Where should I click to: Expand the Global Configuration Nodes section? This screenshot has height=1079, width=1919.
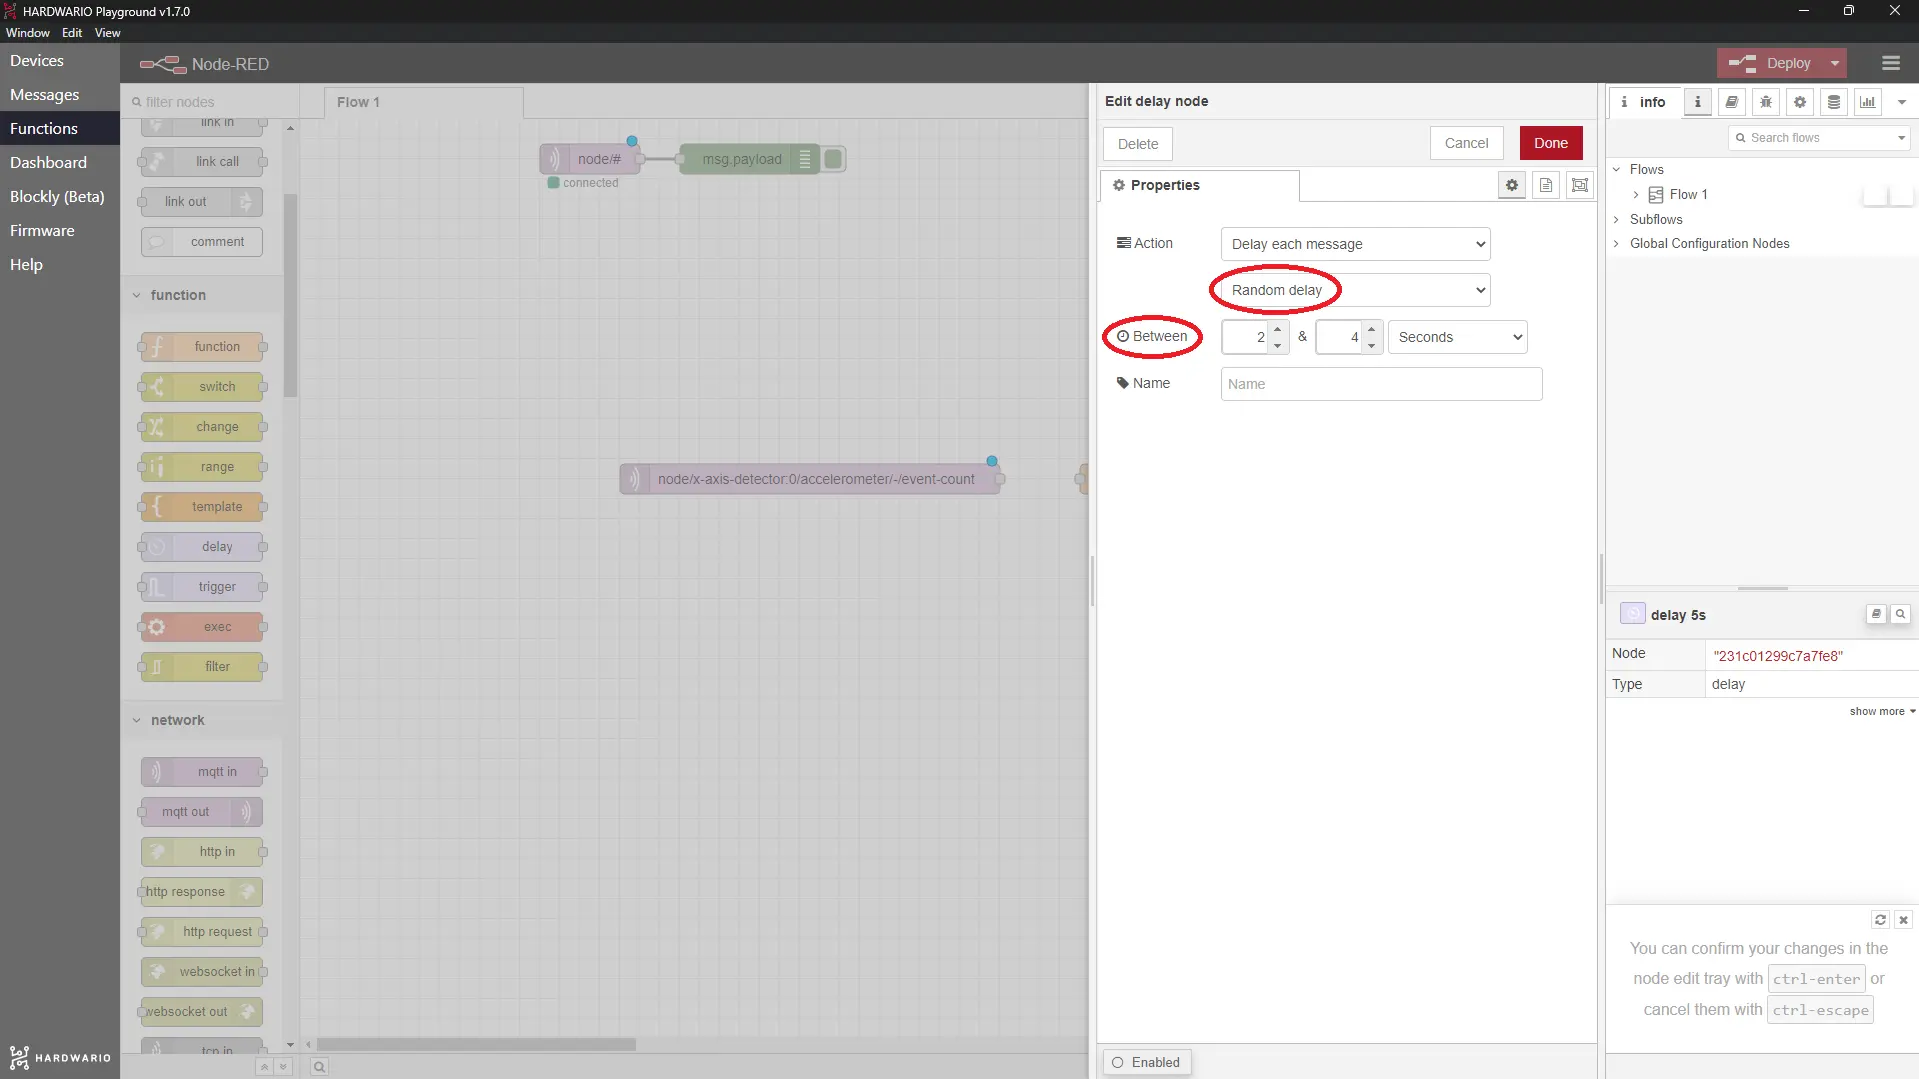tap(1616, 243)
